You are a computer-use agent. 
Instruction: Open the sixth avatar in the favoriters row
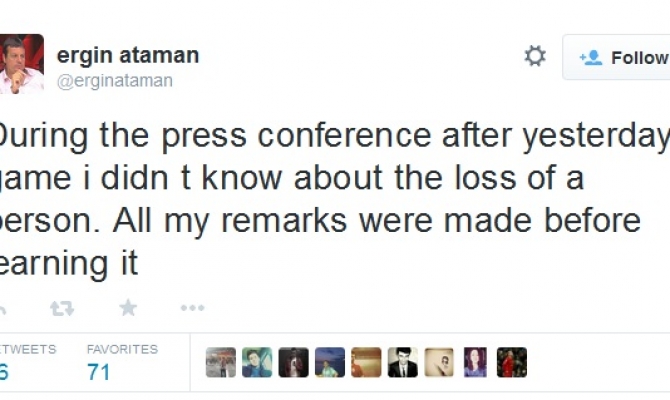point(402,362)
